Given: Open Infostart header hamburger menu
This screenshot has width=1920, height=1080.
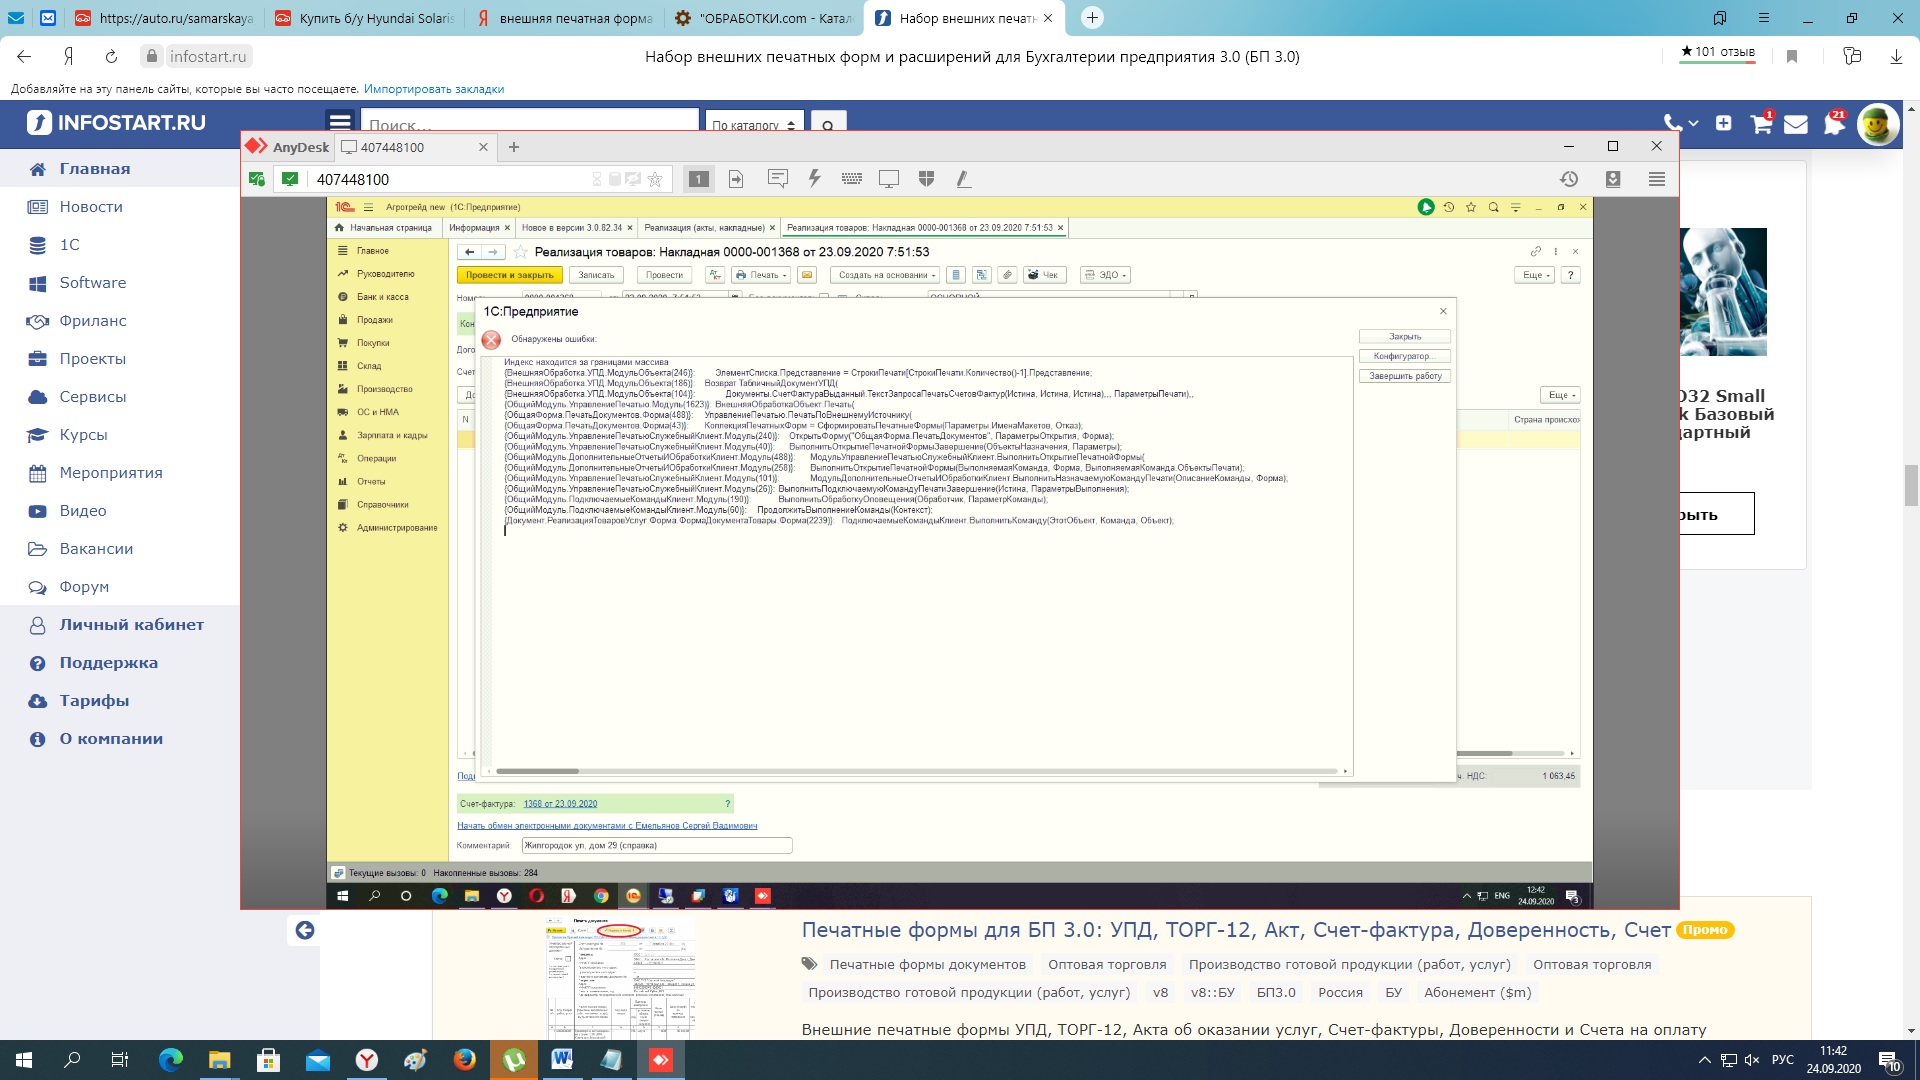Looking at the screenshot, I should [x=340, y=122].
